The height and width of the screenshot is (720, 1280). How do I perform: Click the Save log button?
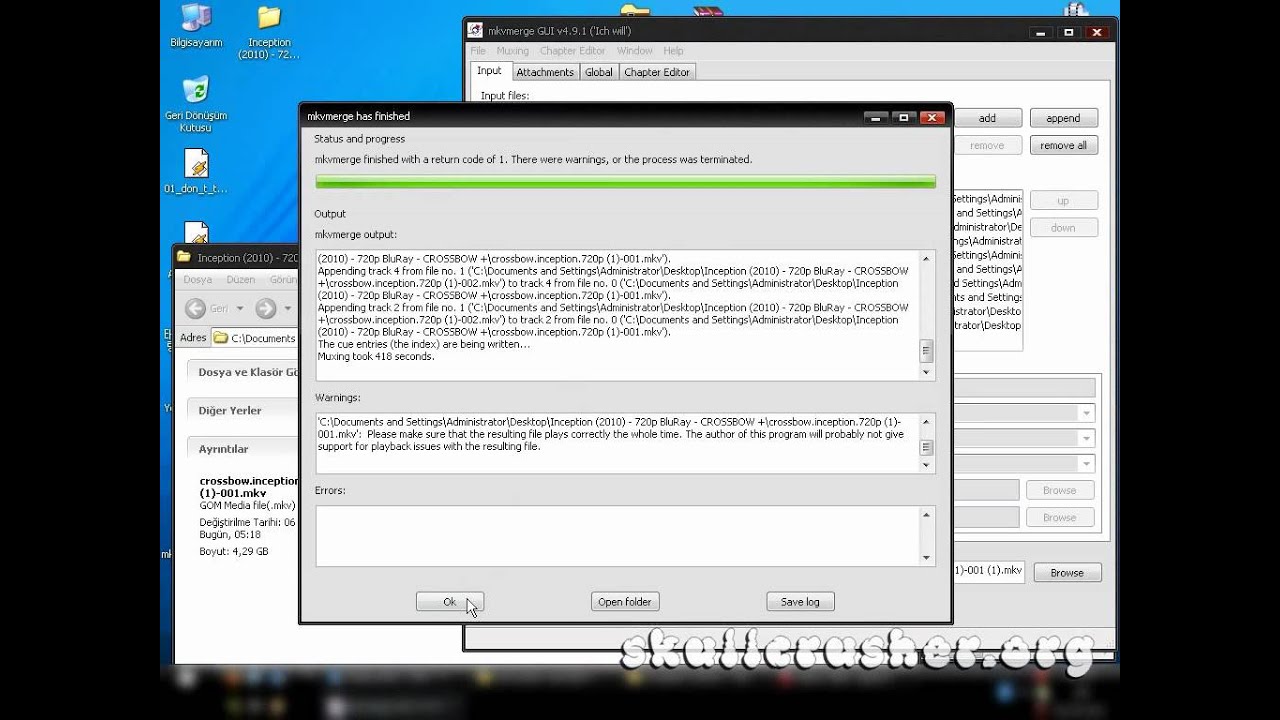tap(800, 602)
